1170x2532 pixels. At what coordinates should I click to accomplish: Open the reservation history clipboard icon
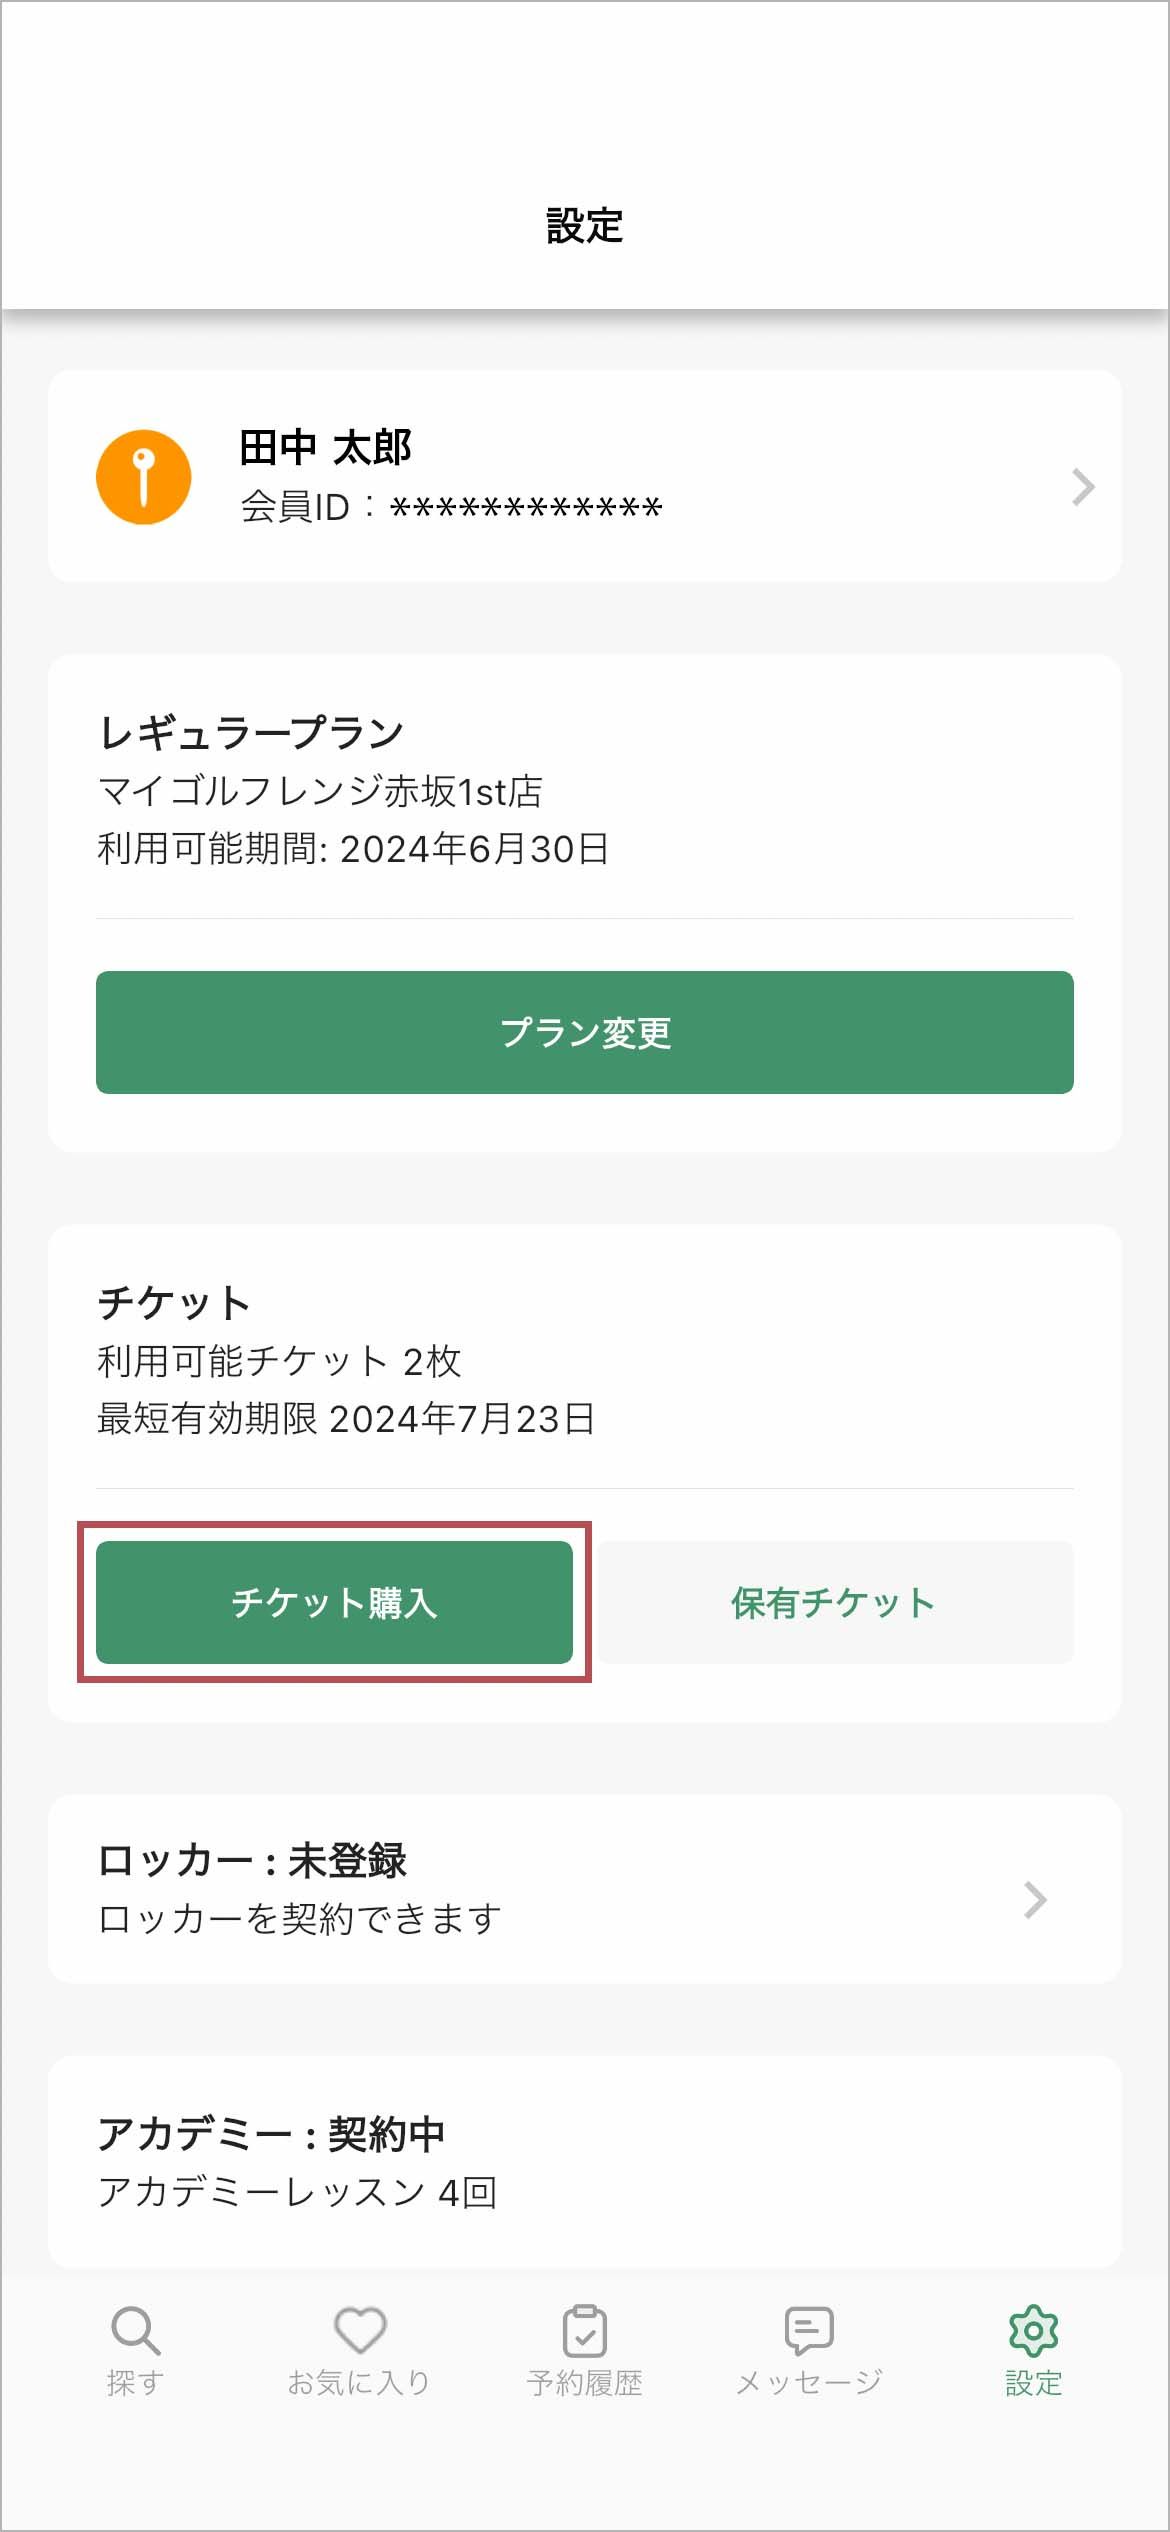coord(585,2330)
